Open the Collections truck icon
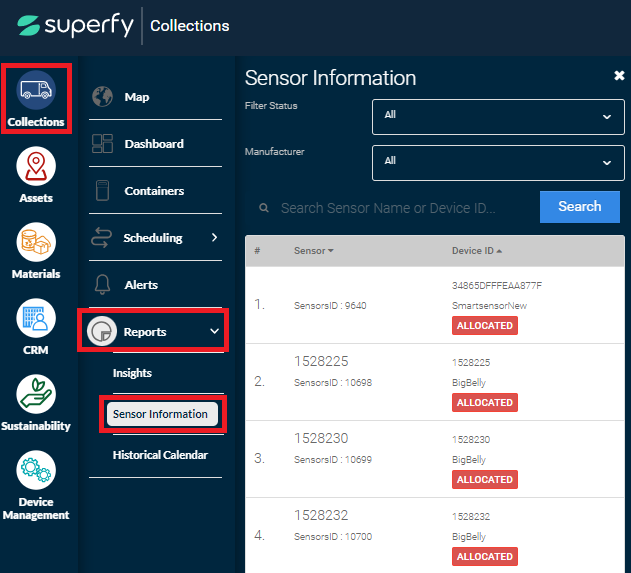The image size is (631, 573). point(36,90)
